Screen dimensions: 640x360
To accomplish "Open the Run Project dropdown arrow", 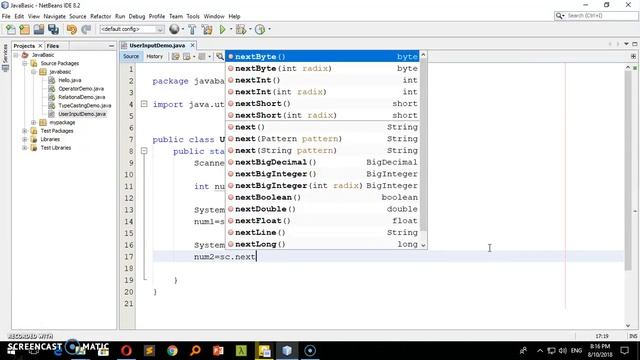I will (231, 29).
